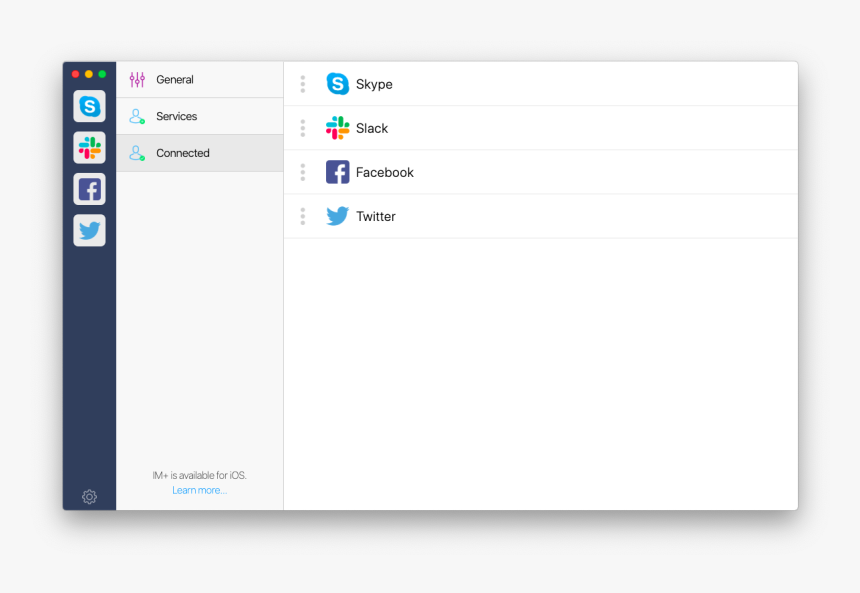
Task: Select the Skype row text
Action: tap(374, 84)
